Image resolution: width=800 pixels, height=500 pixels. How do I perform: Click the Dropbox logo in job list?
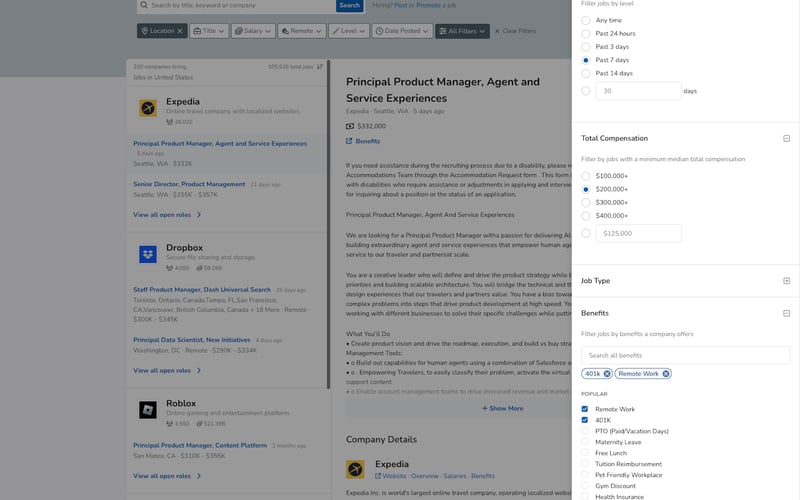click(x=148, y=254)
